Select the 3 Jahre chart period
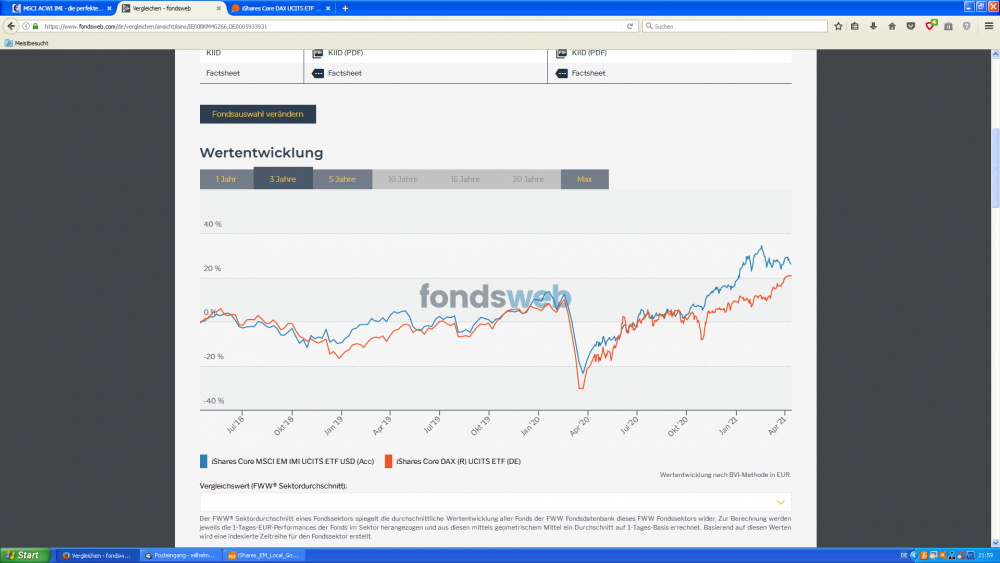Screen dimensions: 1000x563 (x=283, y=178)
